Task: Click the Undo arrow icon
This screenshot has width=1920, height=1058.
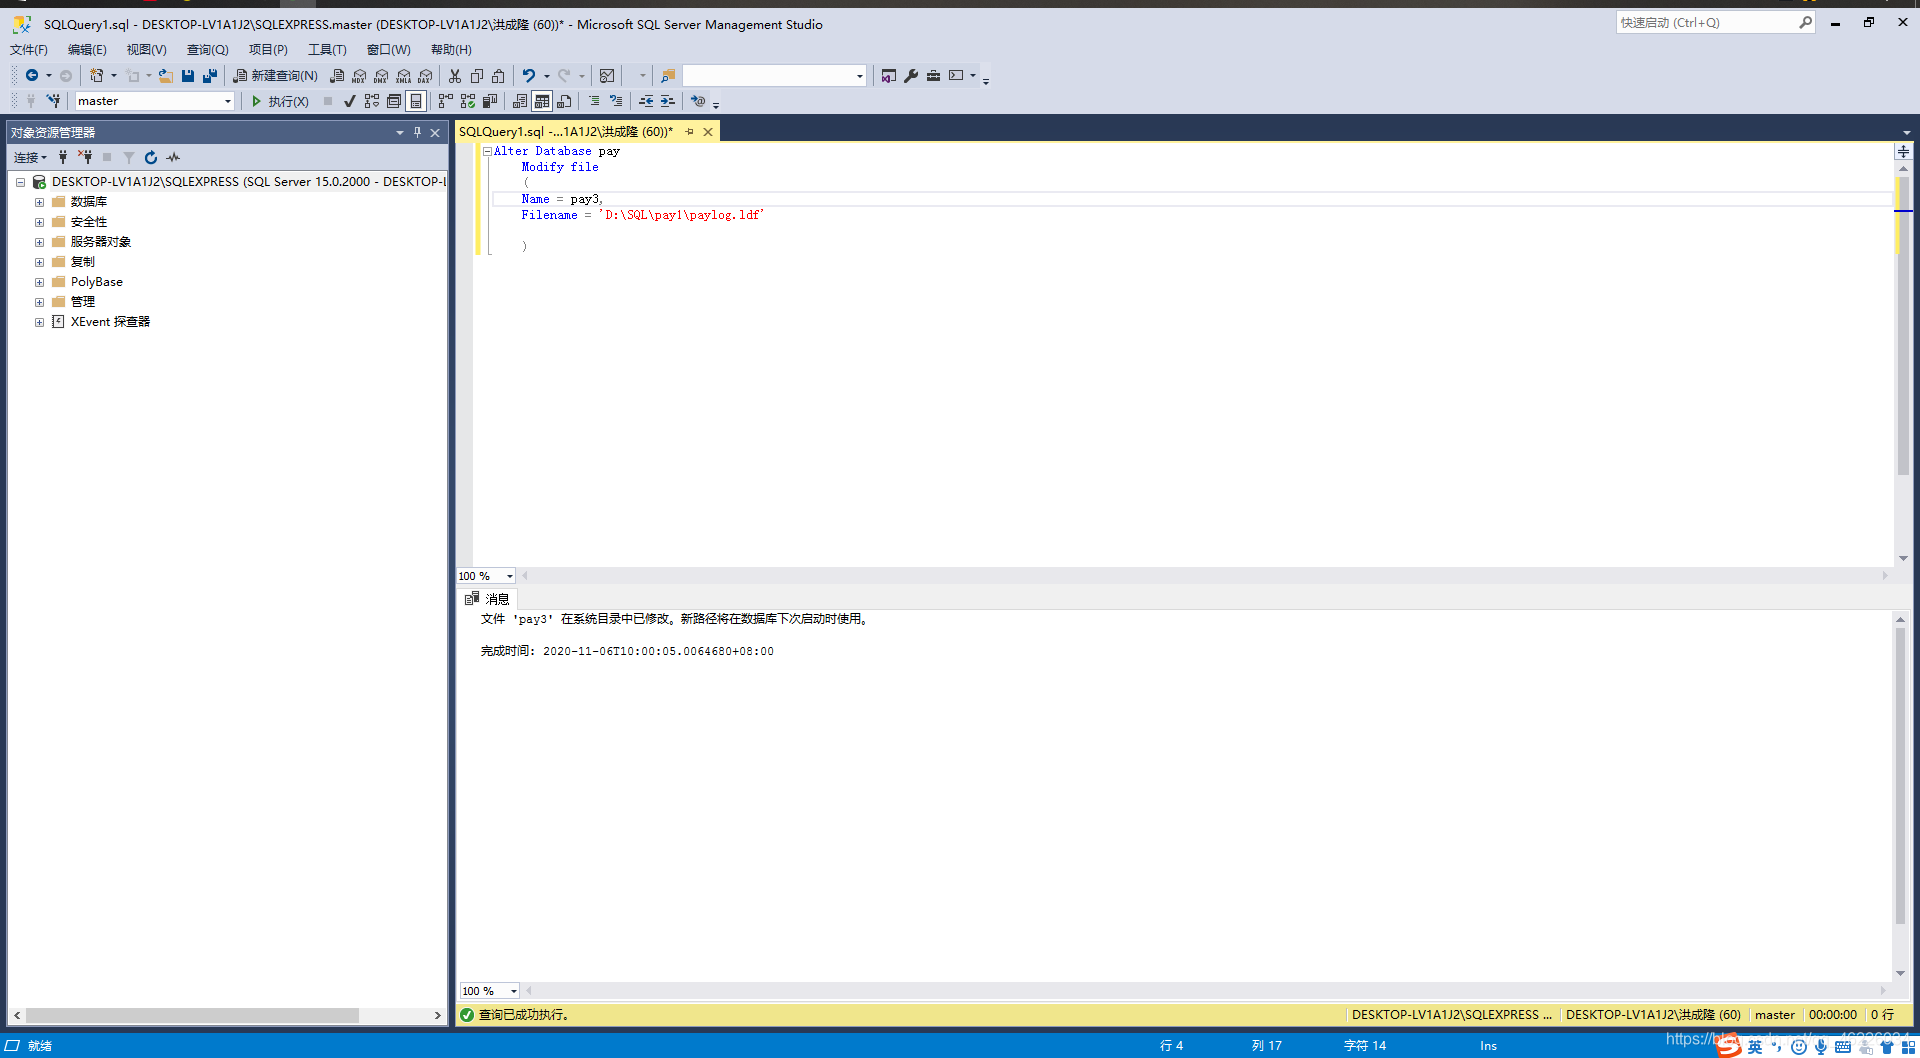Action: coord(529,75)
